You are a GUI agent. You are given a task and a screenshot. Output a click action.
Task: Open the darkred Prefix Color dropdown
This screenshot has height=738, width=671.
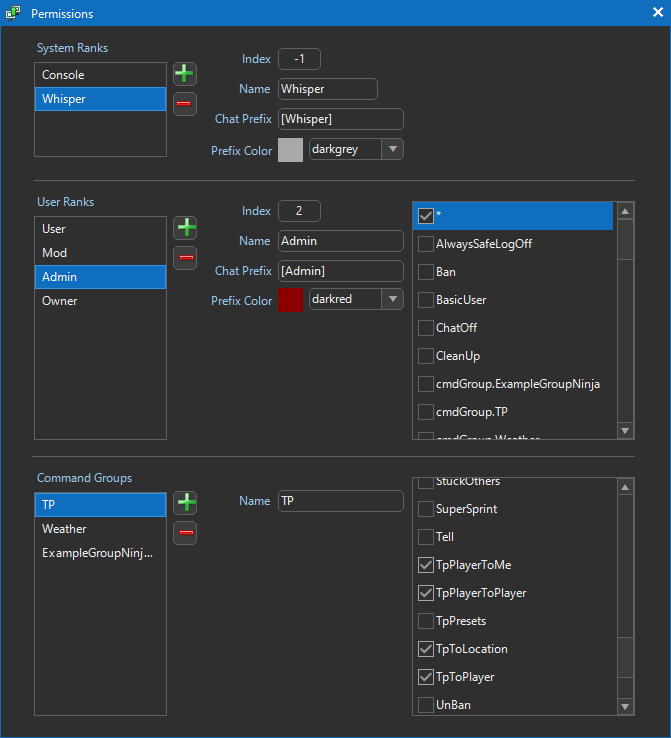coord(393,299)
